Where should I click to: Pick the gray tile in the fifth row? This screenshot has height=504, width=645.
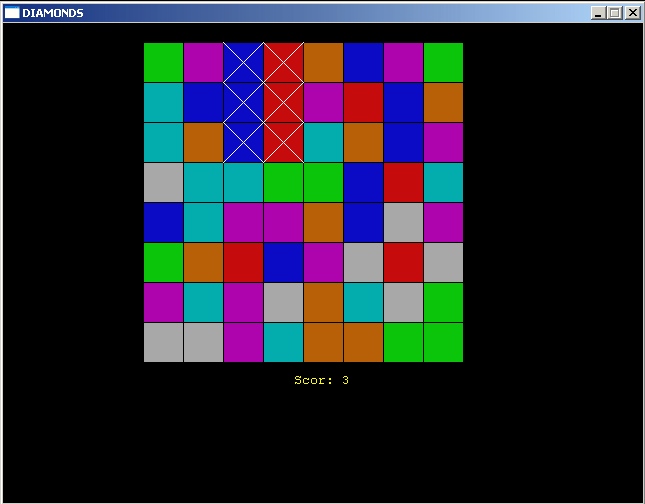pyautogui.click(x=403, y=222)
